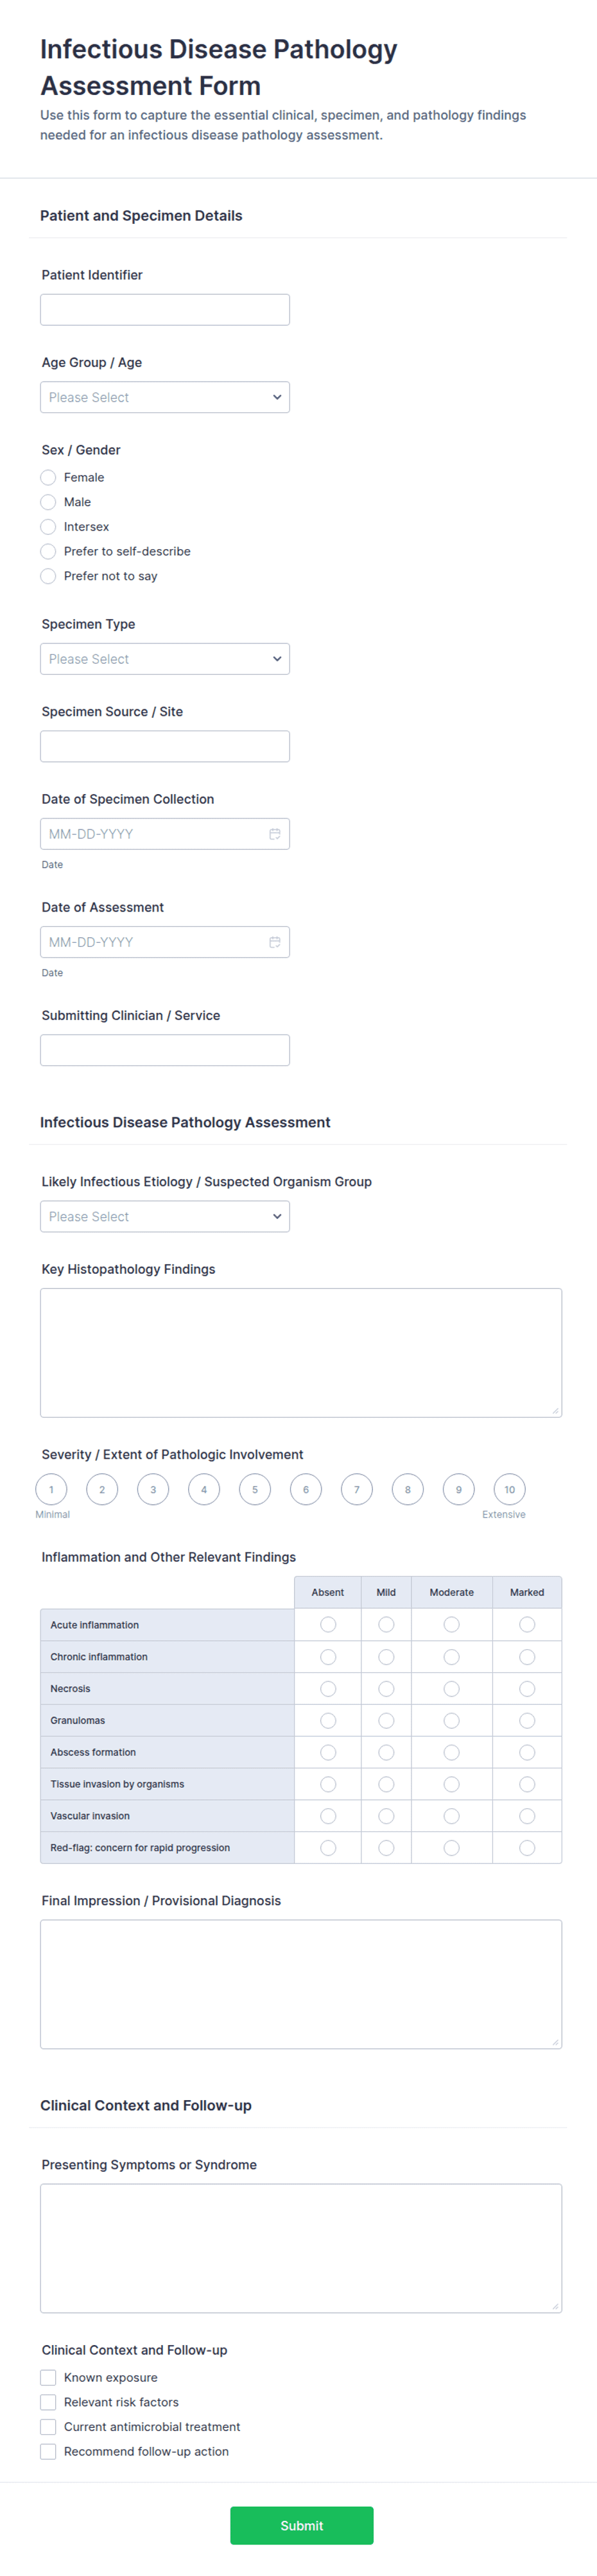Open calendar icon for Date of Specimen Collection
The width and height of the screenshot is (597, 2576).
tap(275, 834)
